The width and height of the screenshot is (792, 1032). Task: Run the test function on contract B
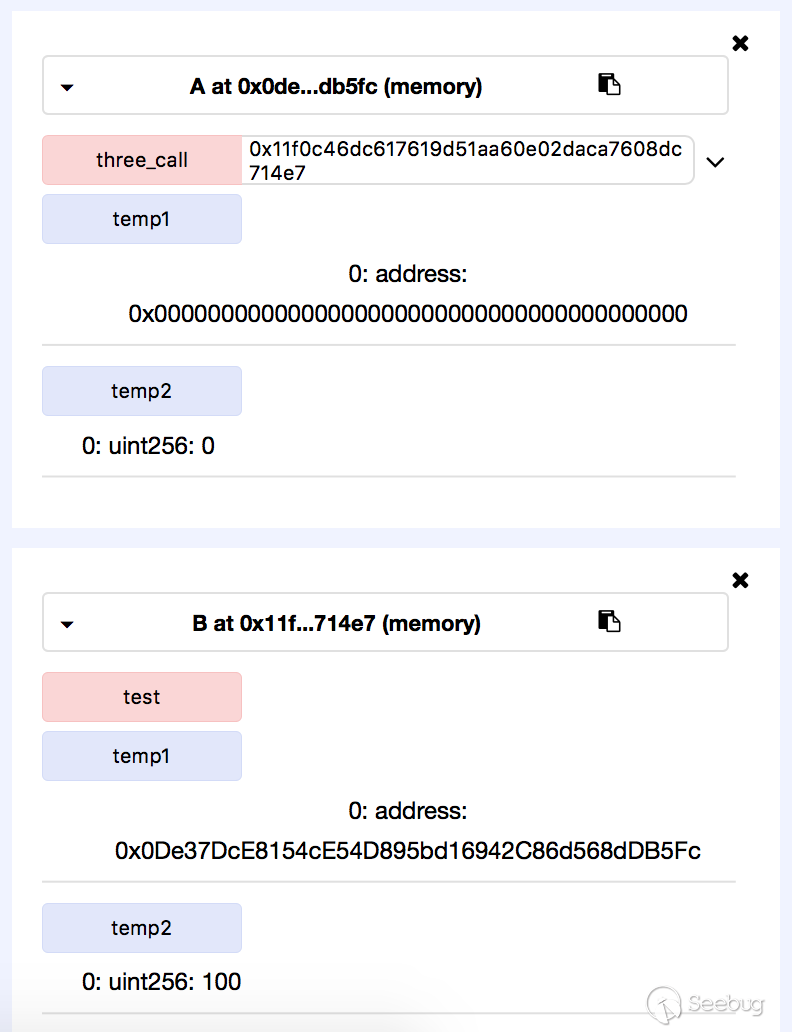142,697
